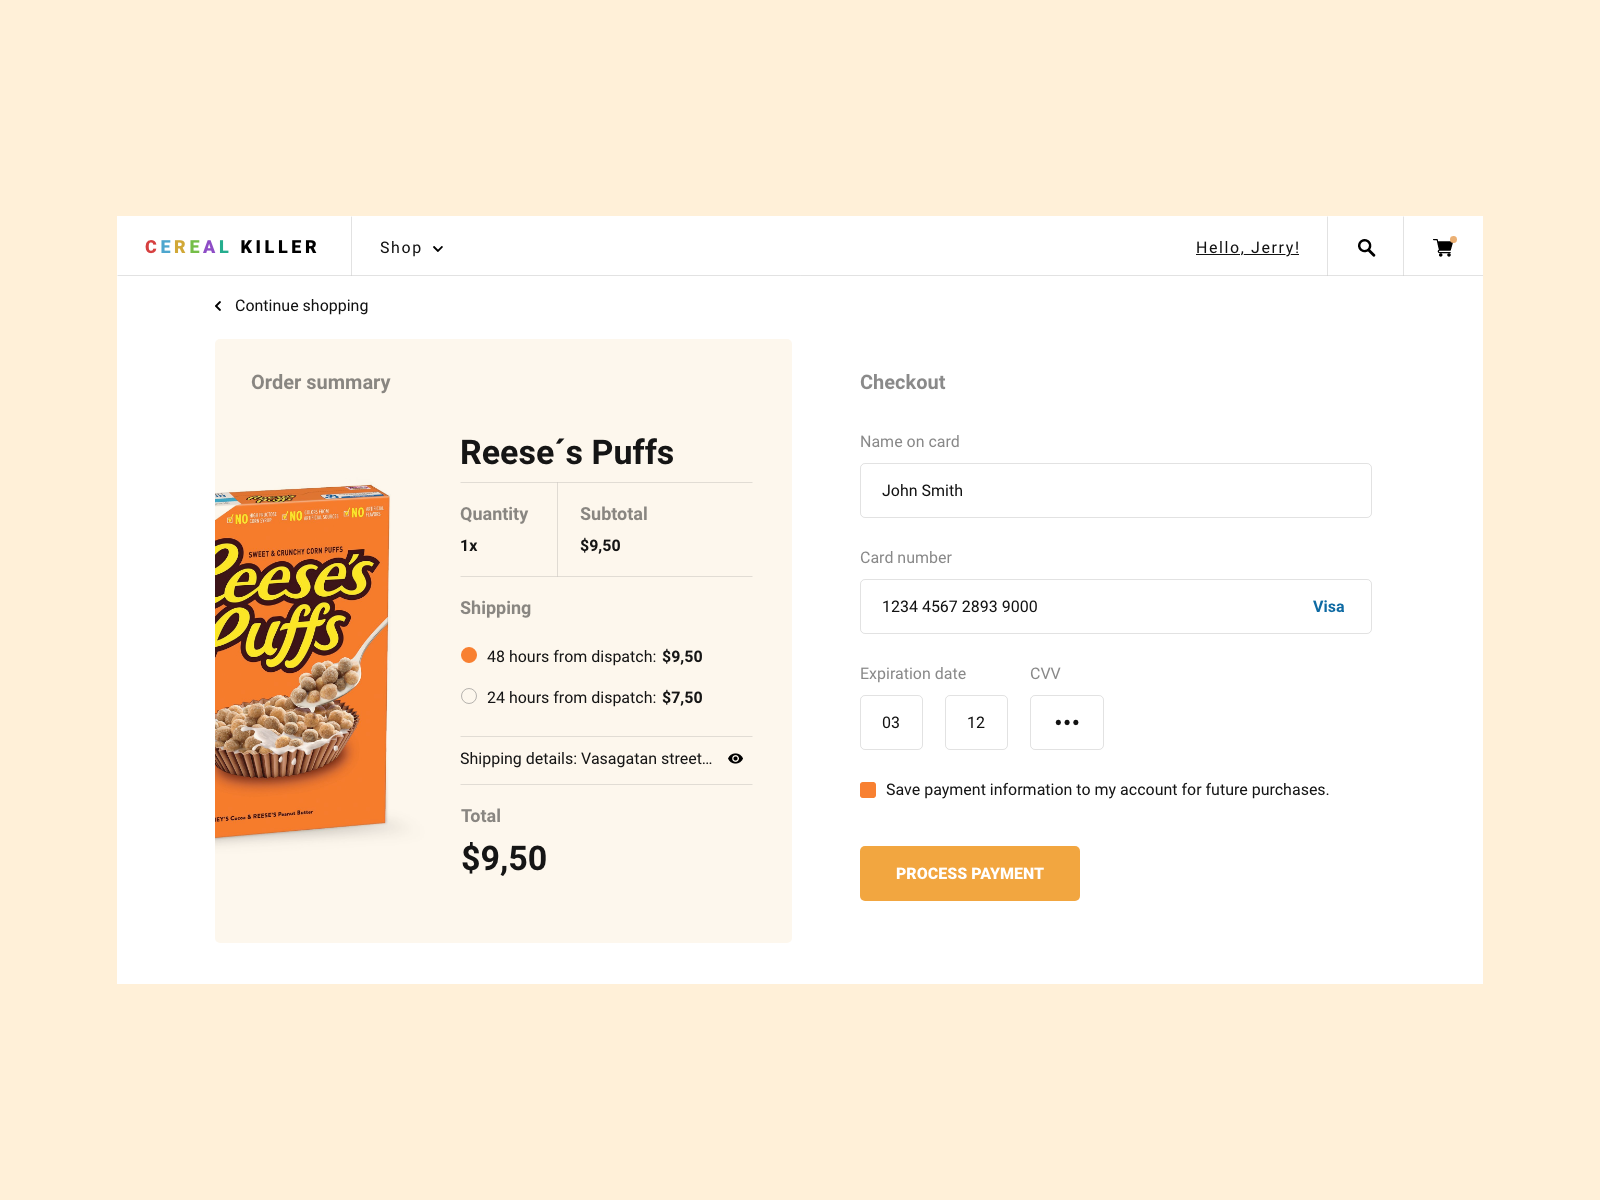
Task: Click the Visa card type label
Action: 1328,607
